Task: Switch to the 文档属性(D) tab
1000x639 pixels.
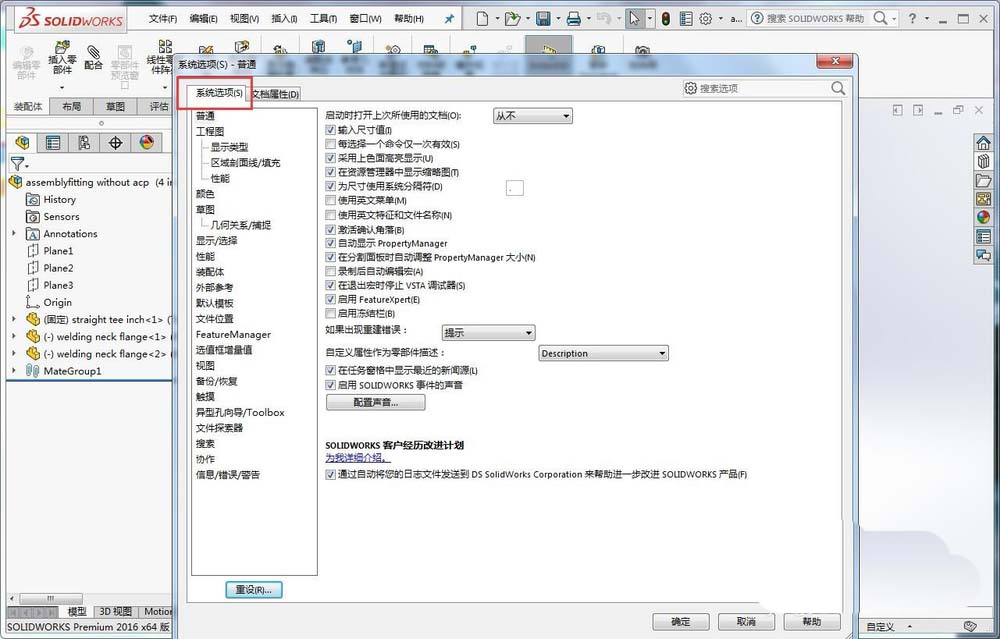Action: pos(275,94)
